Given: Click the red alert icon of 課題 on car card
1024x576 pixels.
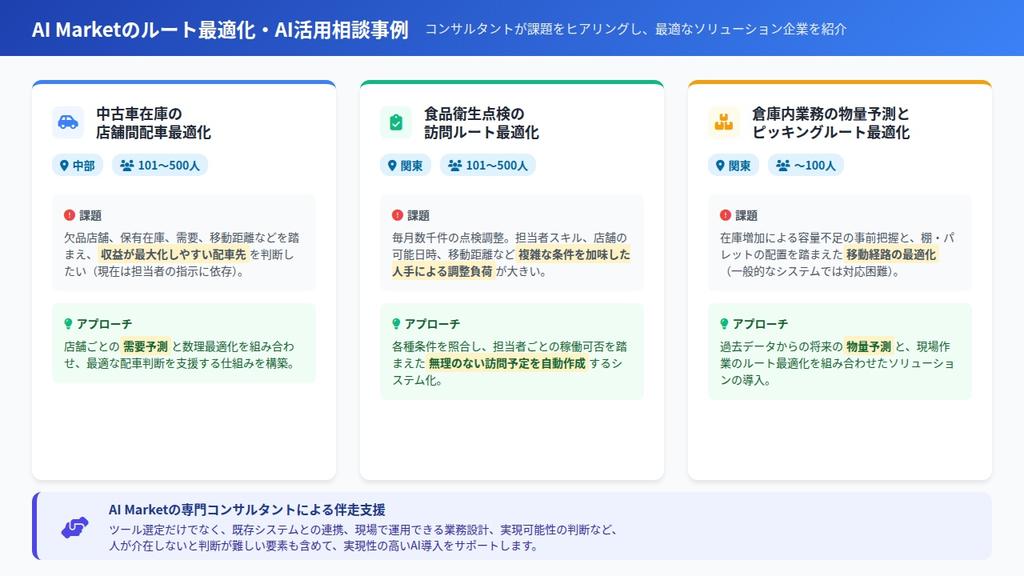Looking at the screenshot, I should coord(69,215).
